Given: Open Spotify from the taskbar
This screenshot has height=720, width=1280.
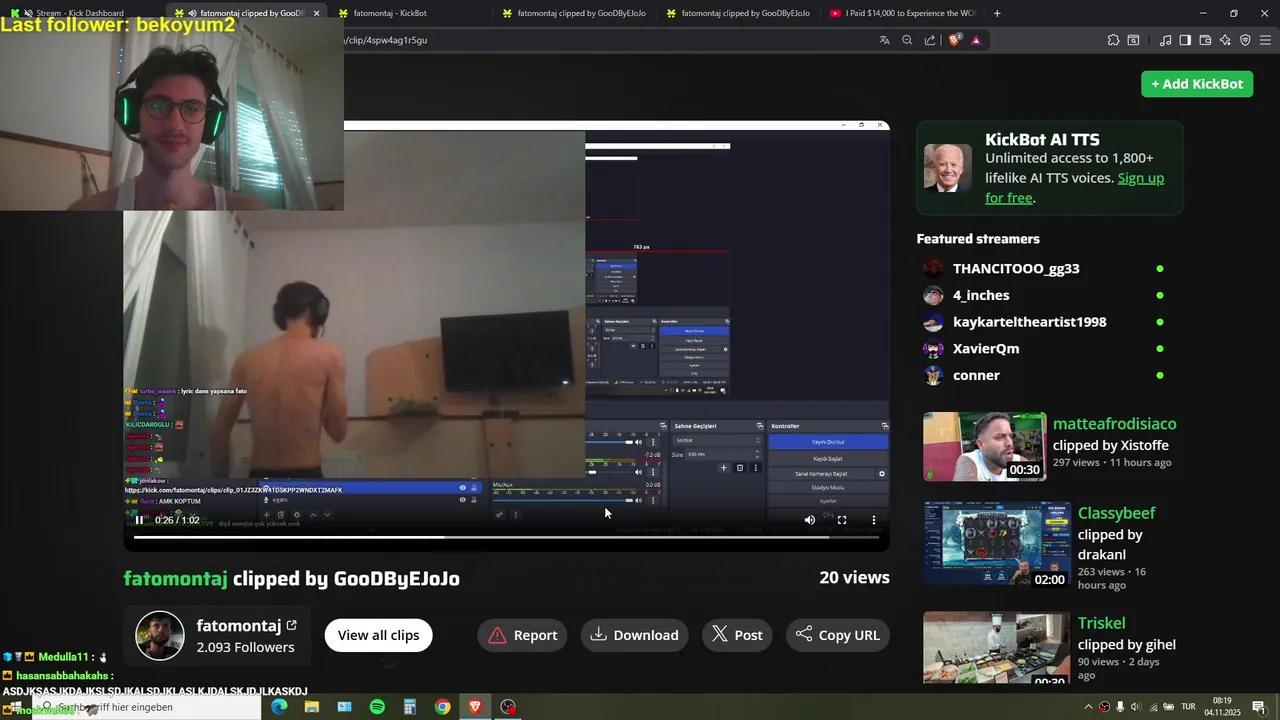Looking at the screenshot, I should pos(377,707).
